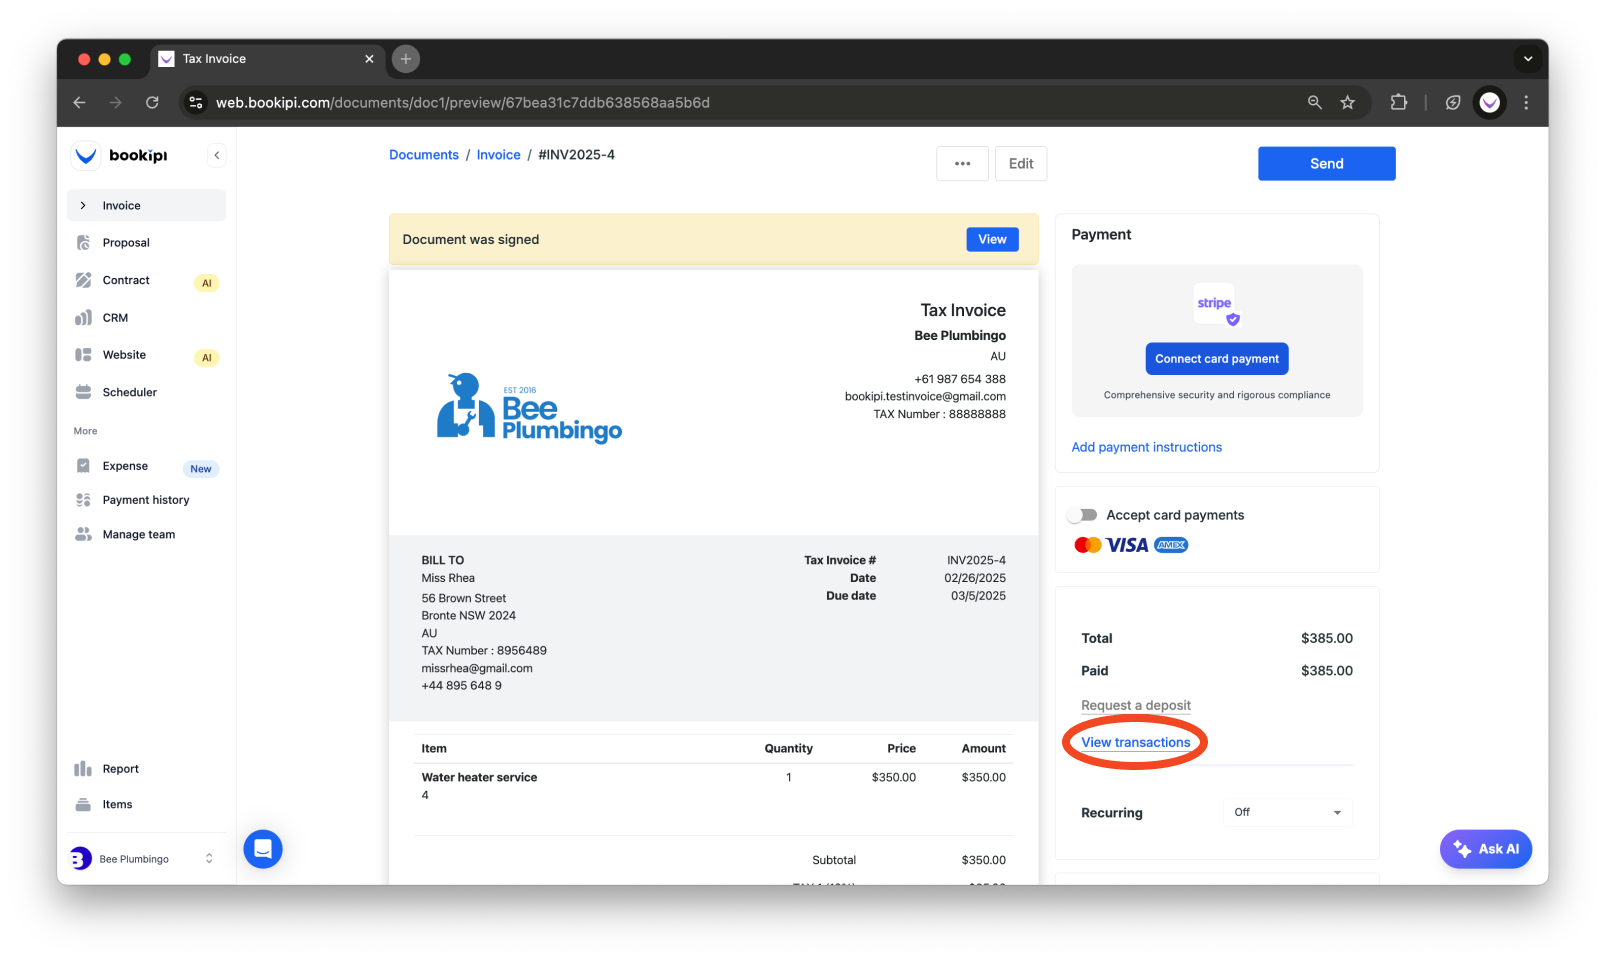Send the invoice with the Send button
This screenshot has width=1606, height=960.
(1325, 163)
